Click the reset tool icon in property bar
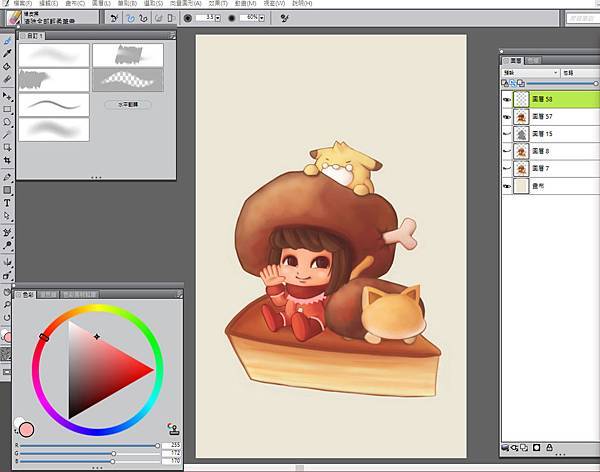Image resolution: width=600 pixels, height=472 pixels. click(x=114, y=18)
